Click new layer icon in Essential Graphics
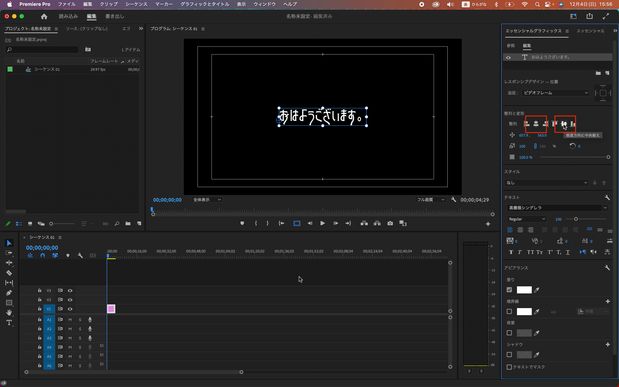The height and width of the screenshot is (387, 619). (607, 73)
